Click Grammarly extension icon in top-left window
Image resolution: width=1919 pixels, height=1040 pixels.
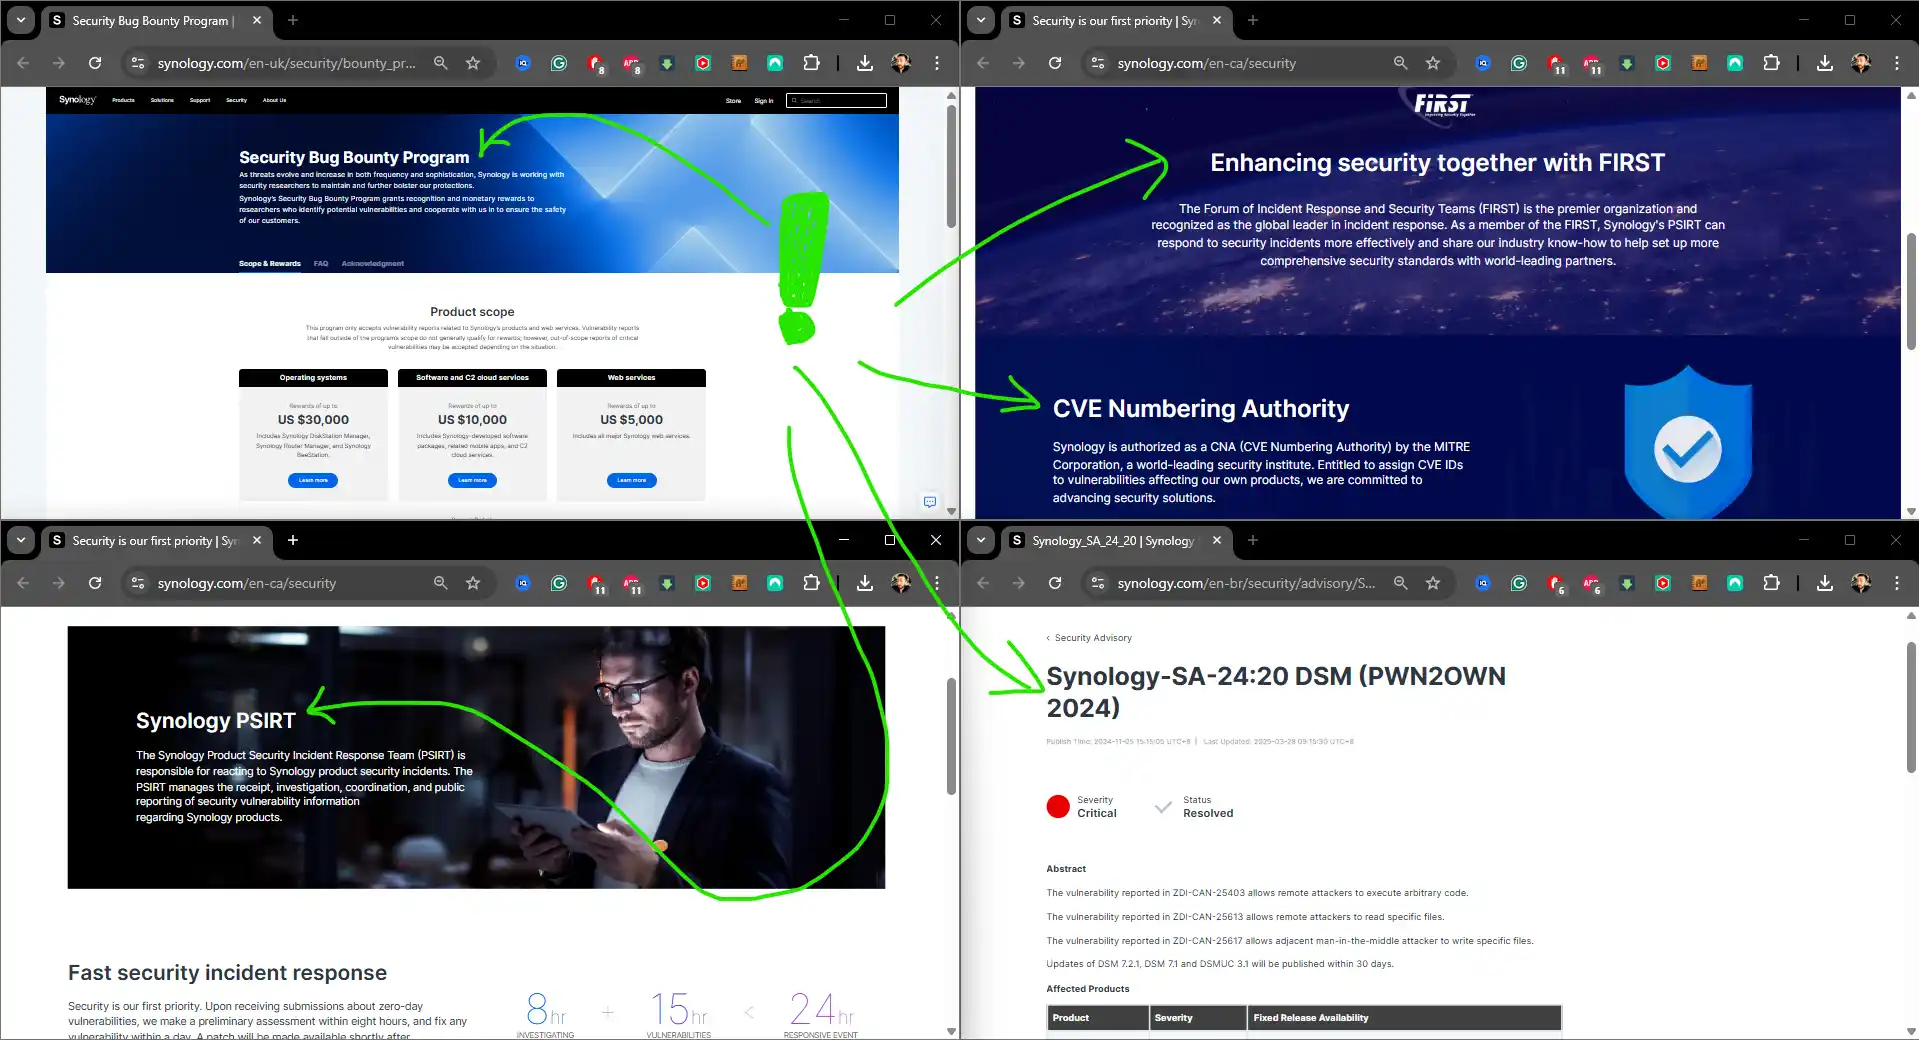click(559, 63)
